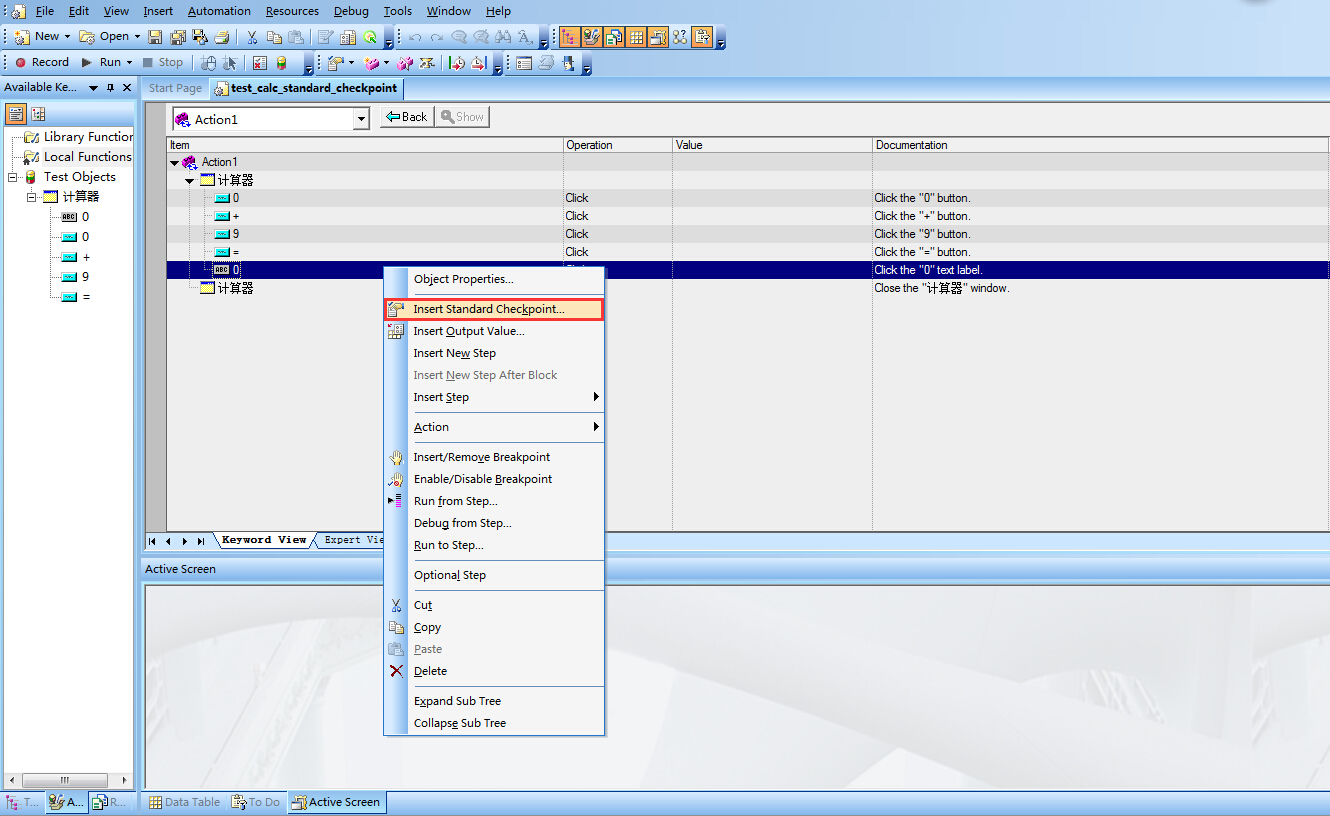Click the two pink bricks split action icon
Viewport: 1330px width, 816px height.
click(x=405, y=62)
